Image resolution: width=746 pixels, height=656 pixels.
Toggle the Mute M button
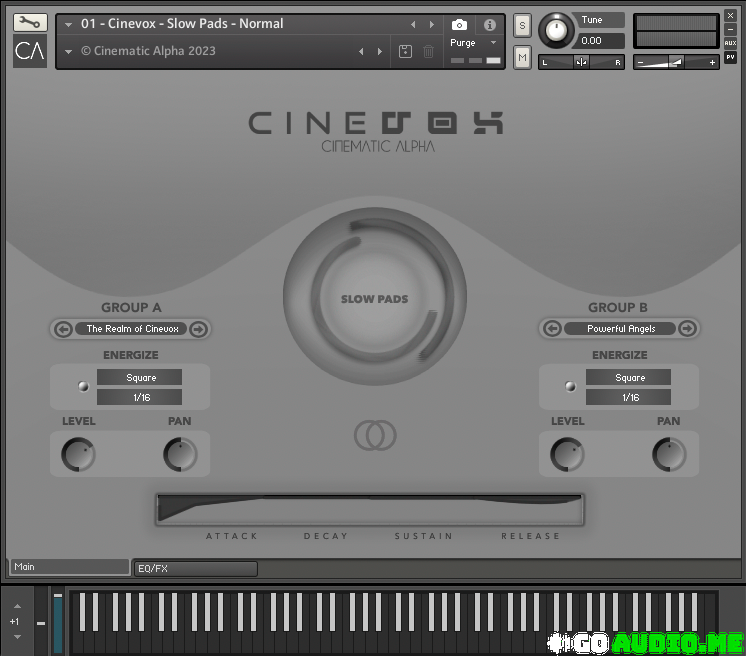pos(522,58)
